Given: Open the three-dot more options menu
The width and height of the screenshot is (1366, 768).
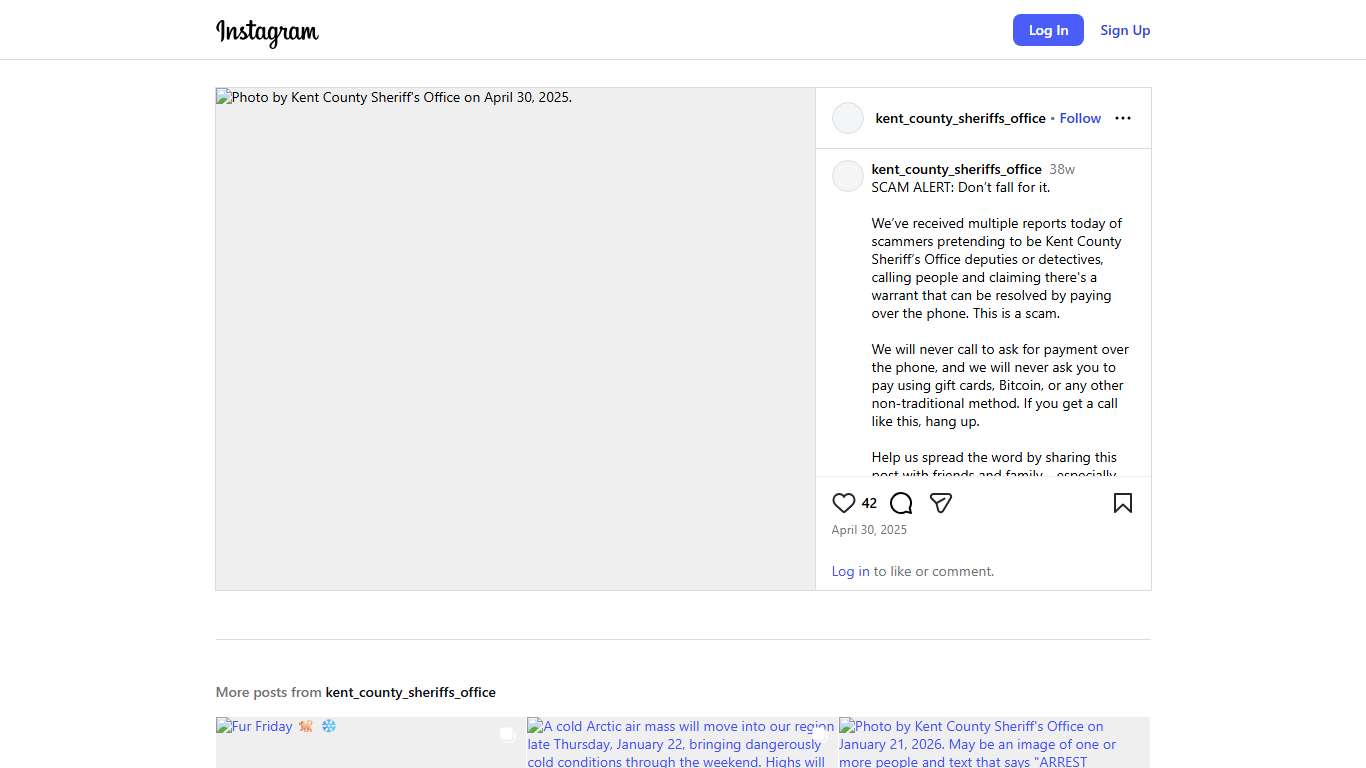Looking at the screenshot, I should tap(1123, 118).
